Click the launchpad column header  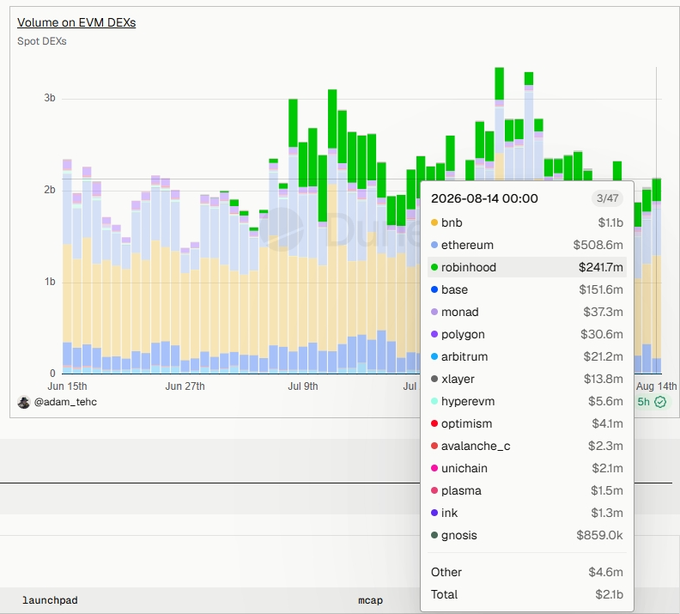click(x=50, y=601)
